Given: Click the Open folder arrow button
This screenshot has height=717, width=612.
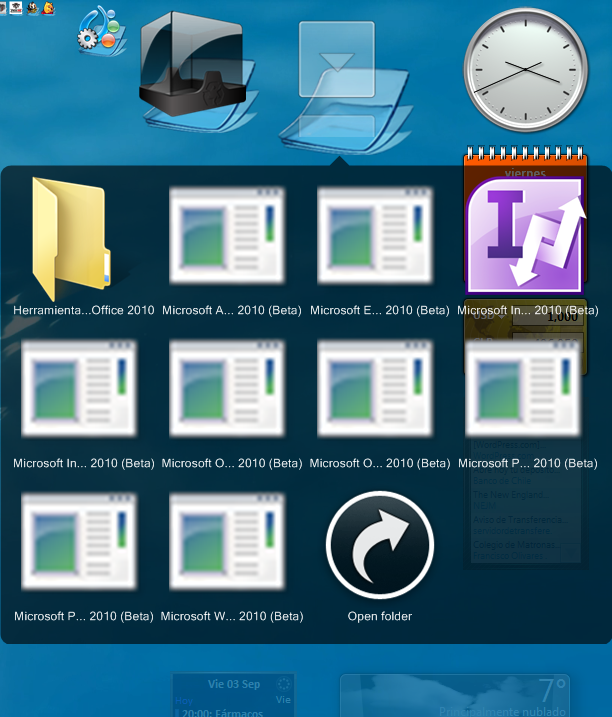Looking at the screenshot, I should 380,545.
